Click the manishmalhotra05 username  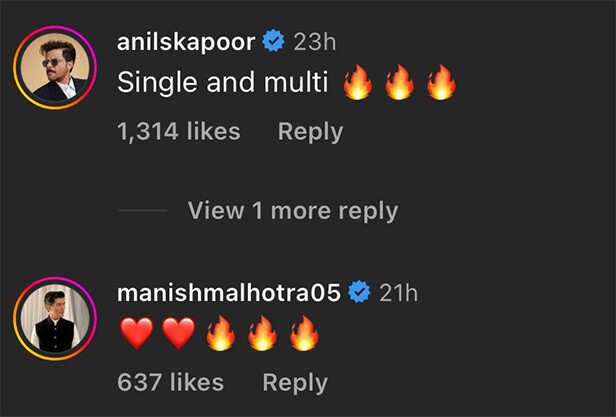point(229,293)
